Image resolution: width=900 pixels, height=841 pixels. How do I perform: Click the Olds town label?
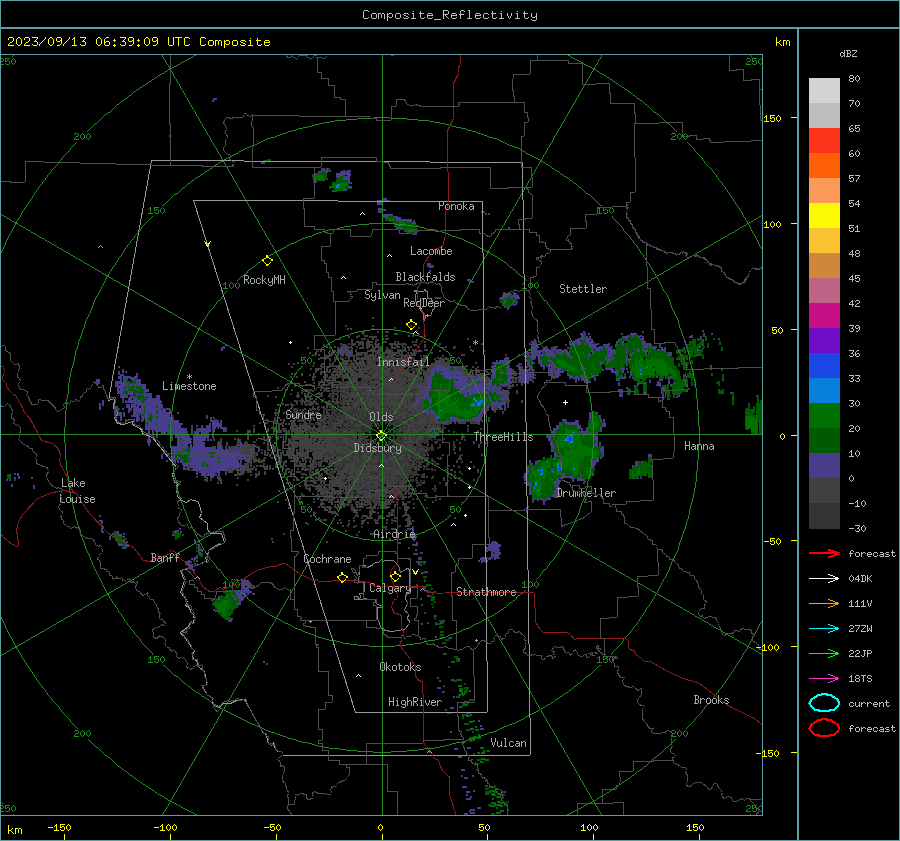(381, 417)
